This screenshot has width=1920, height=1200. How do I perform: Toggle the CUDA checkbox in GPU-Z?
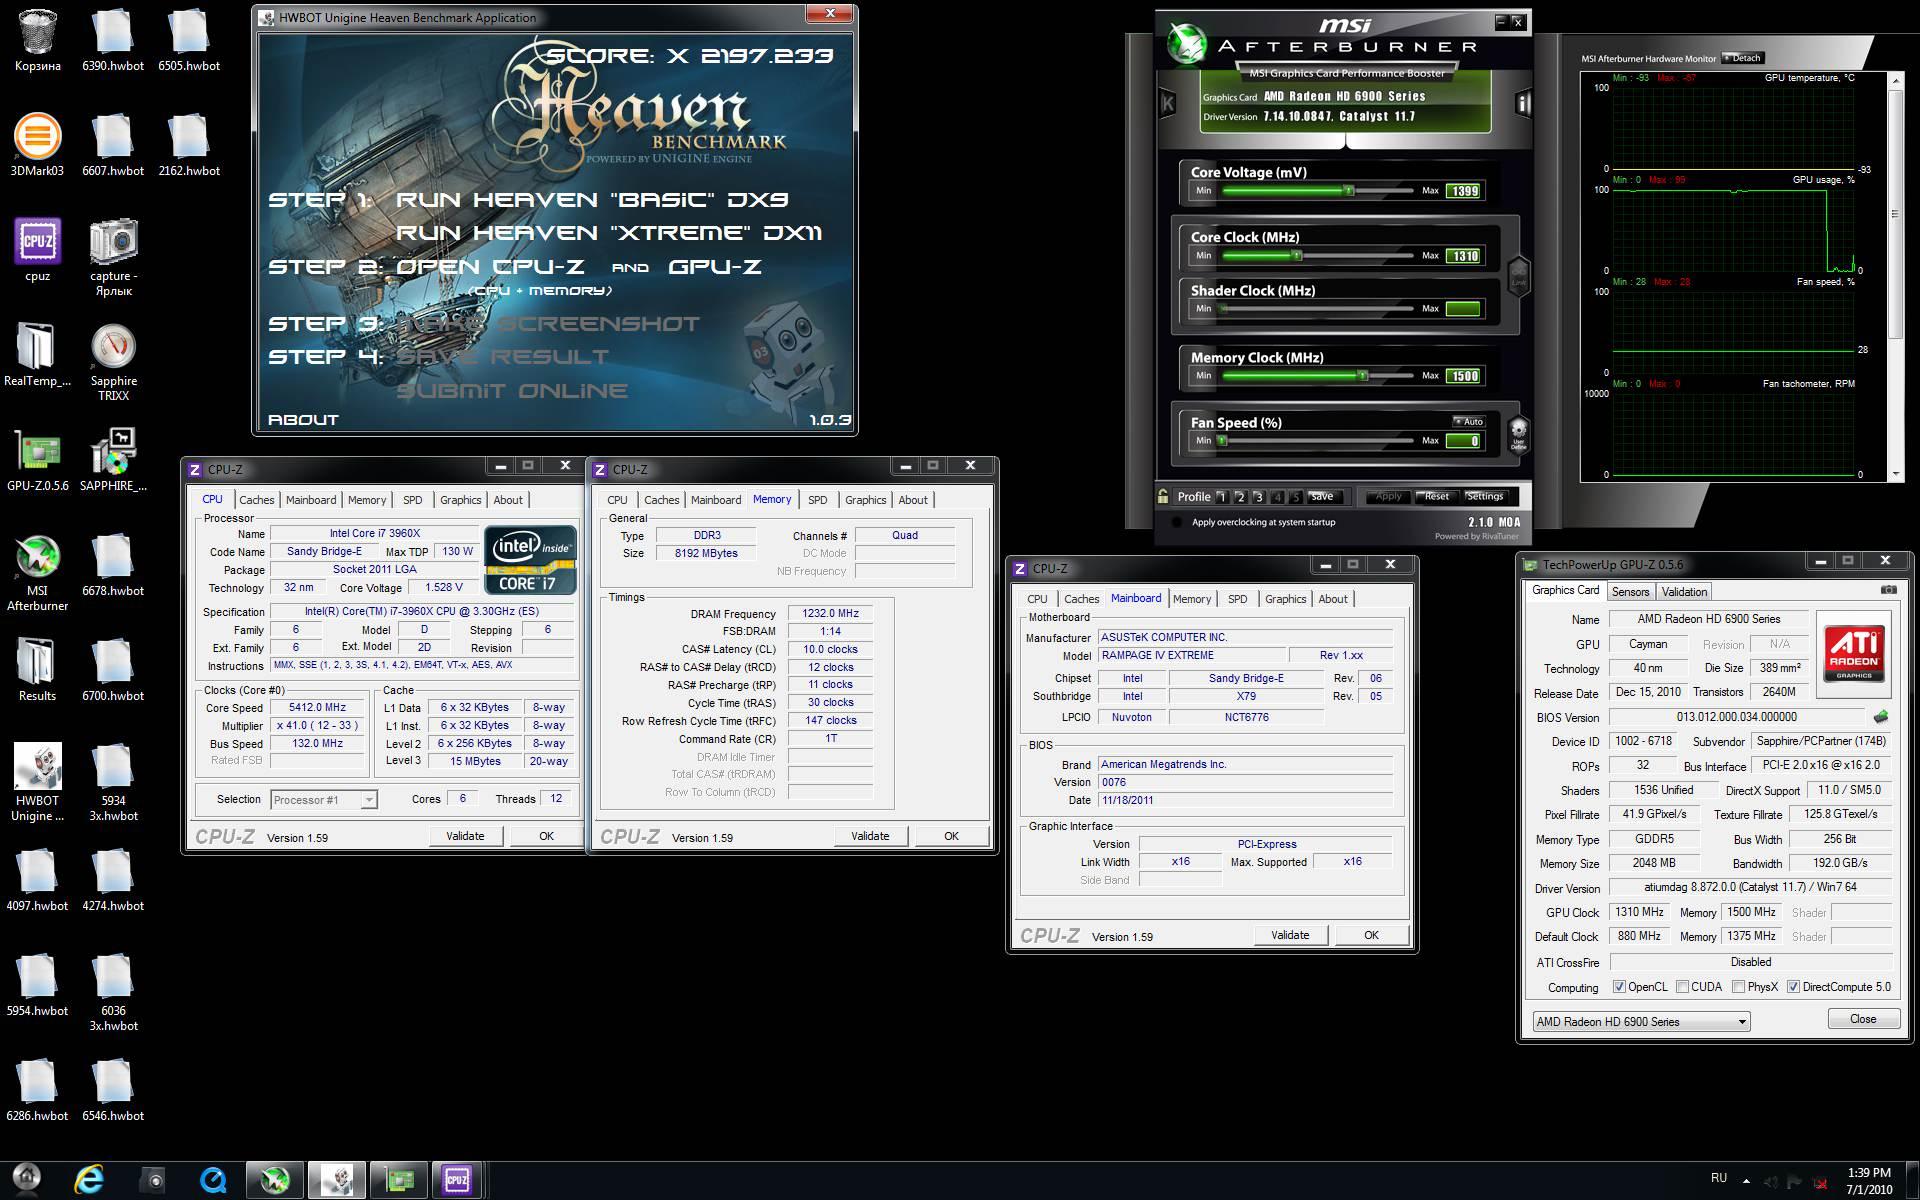tap(1682, 987)
